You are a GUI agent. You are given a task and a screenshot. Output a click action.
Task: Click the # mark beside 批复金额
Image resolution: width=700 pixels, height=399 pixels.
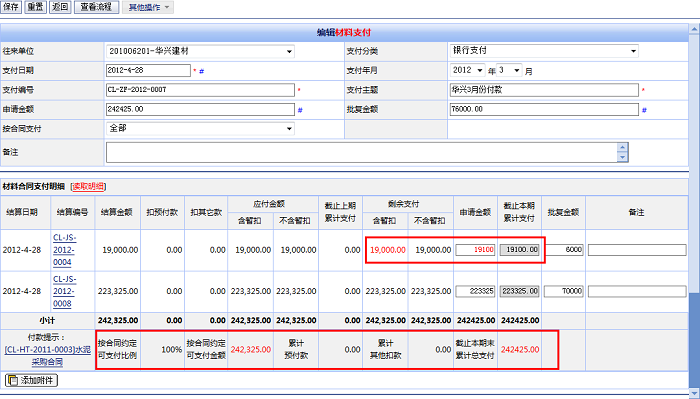644,110
